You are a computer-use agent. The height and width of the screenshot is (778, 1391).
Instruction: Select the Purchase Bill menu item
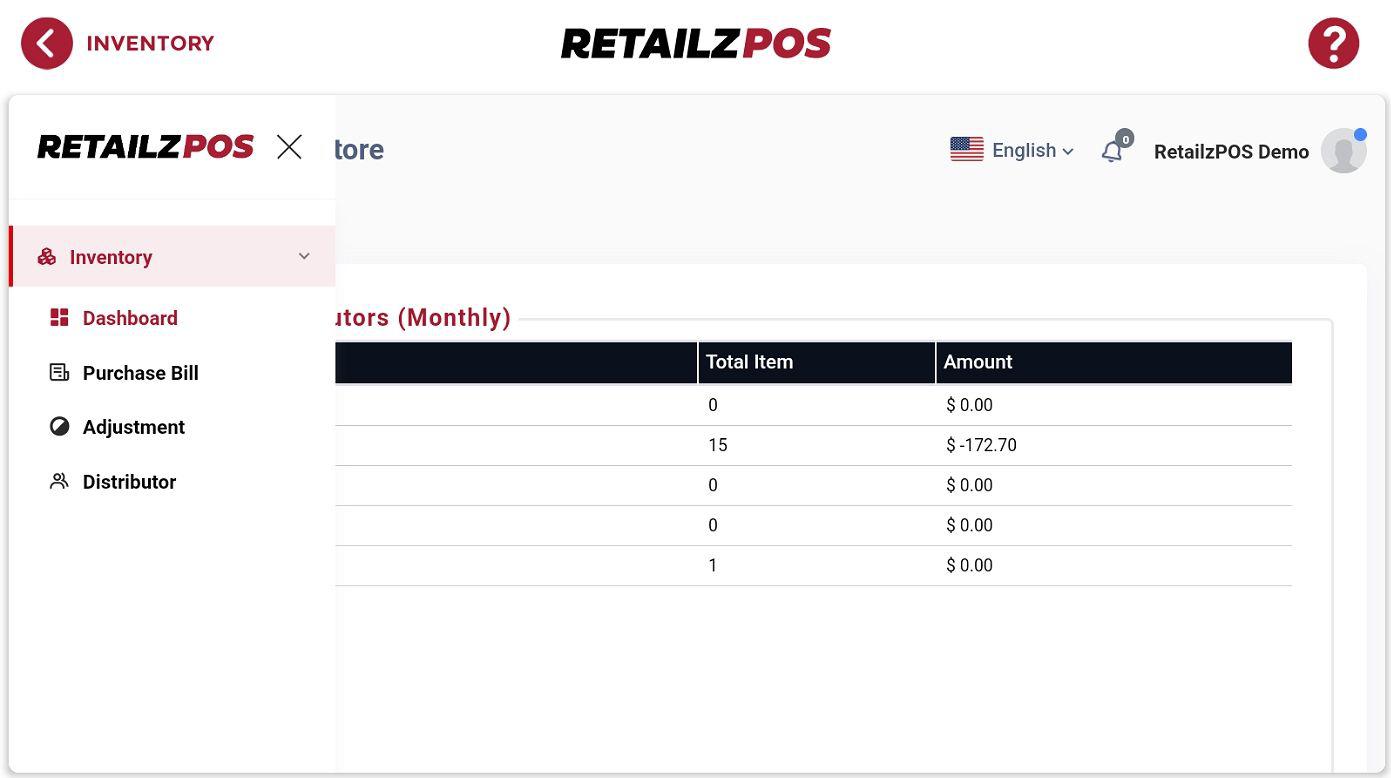click(140, 373)
